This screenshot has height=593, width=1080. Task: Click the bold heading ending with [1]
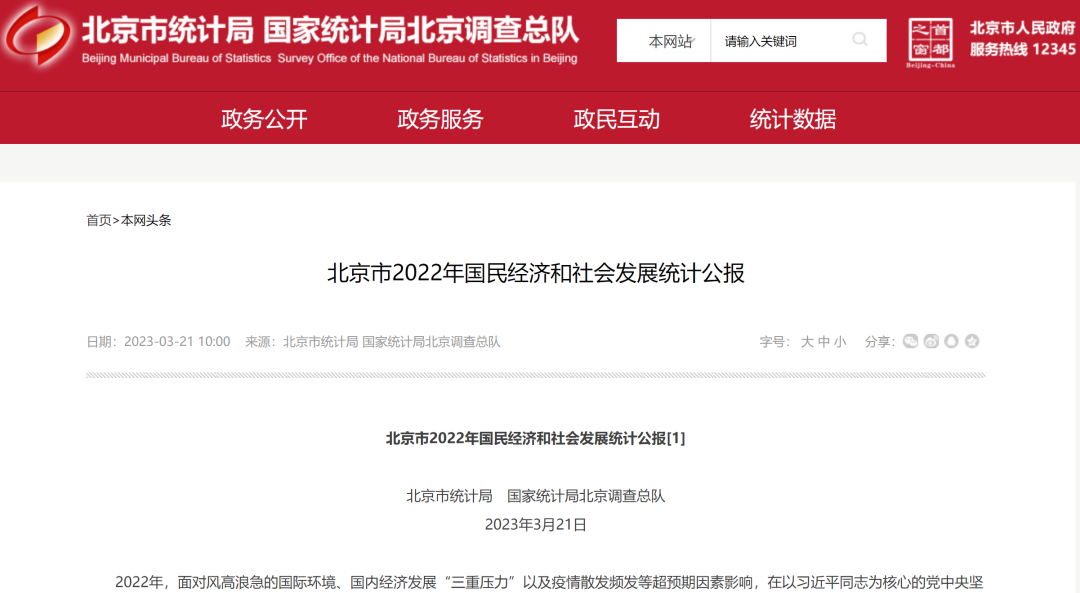point(536,438)
